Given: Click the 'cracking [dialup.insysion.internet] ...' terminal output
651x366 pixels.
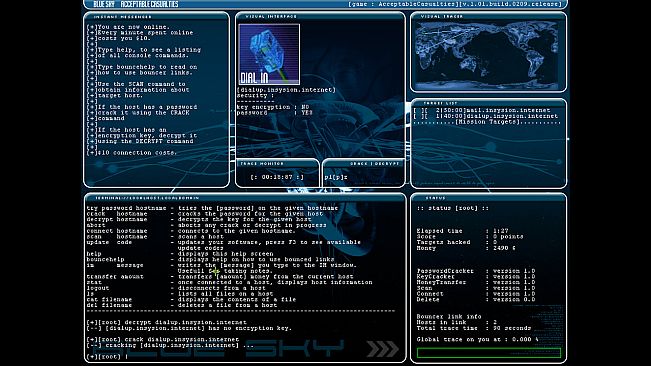Looking at the screenshot, I should 170,345.
